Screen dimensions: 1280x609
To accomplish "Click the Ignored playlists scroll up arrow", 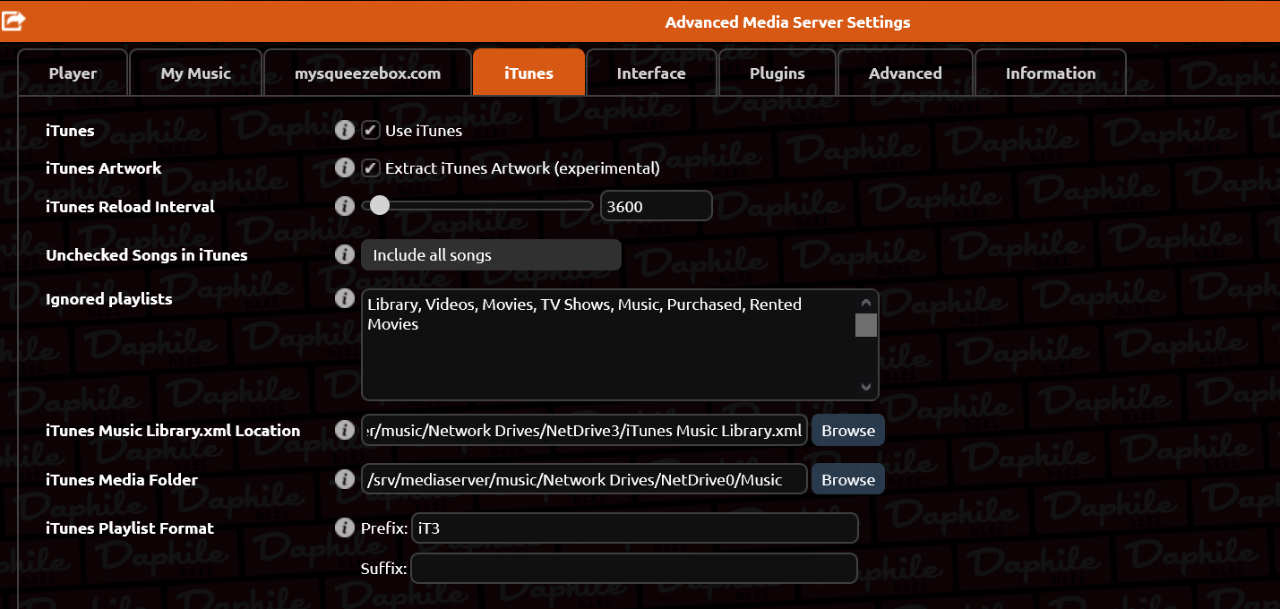I will click(866, 301).
